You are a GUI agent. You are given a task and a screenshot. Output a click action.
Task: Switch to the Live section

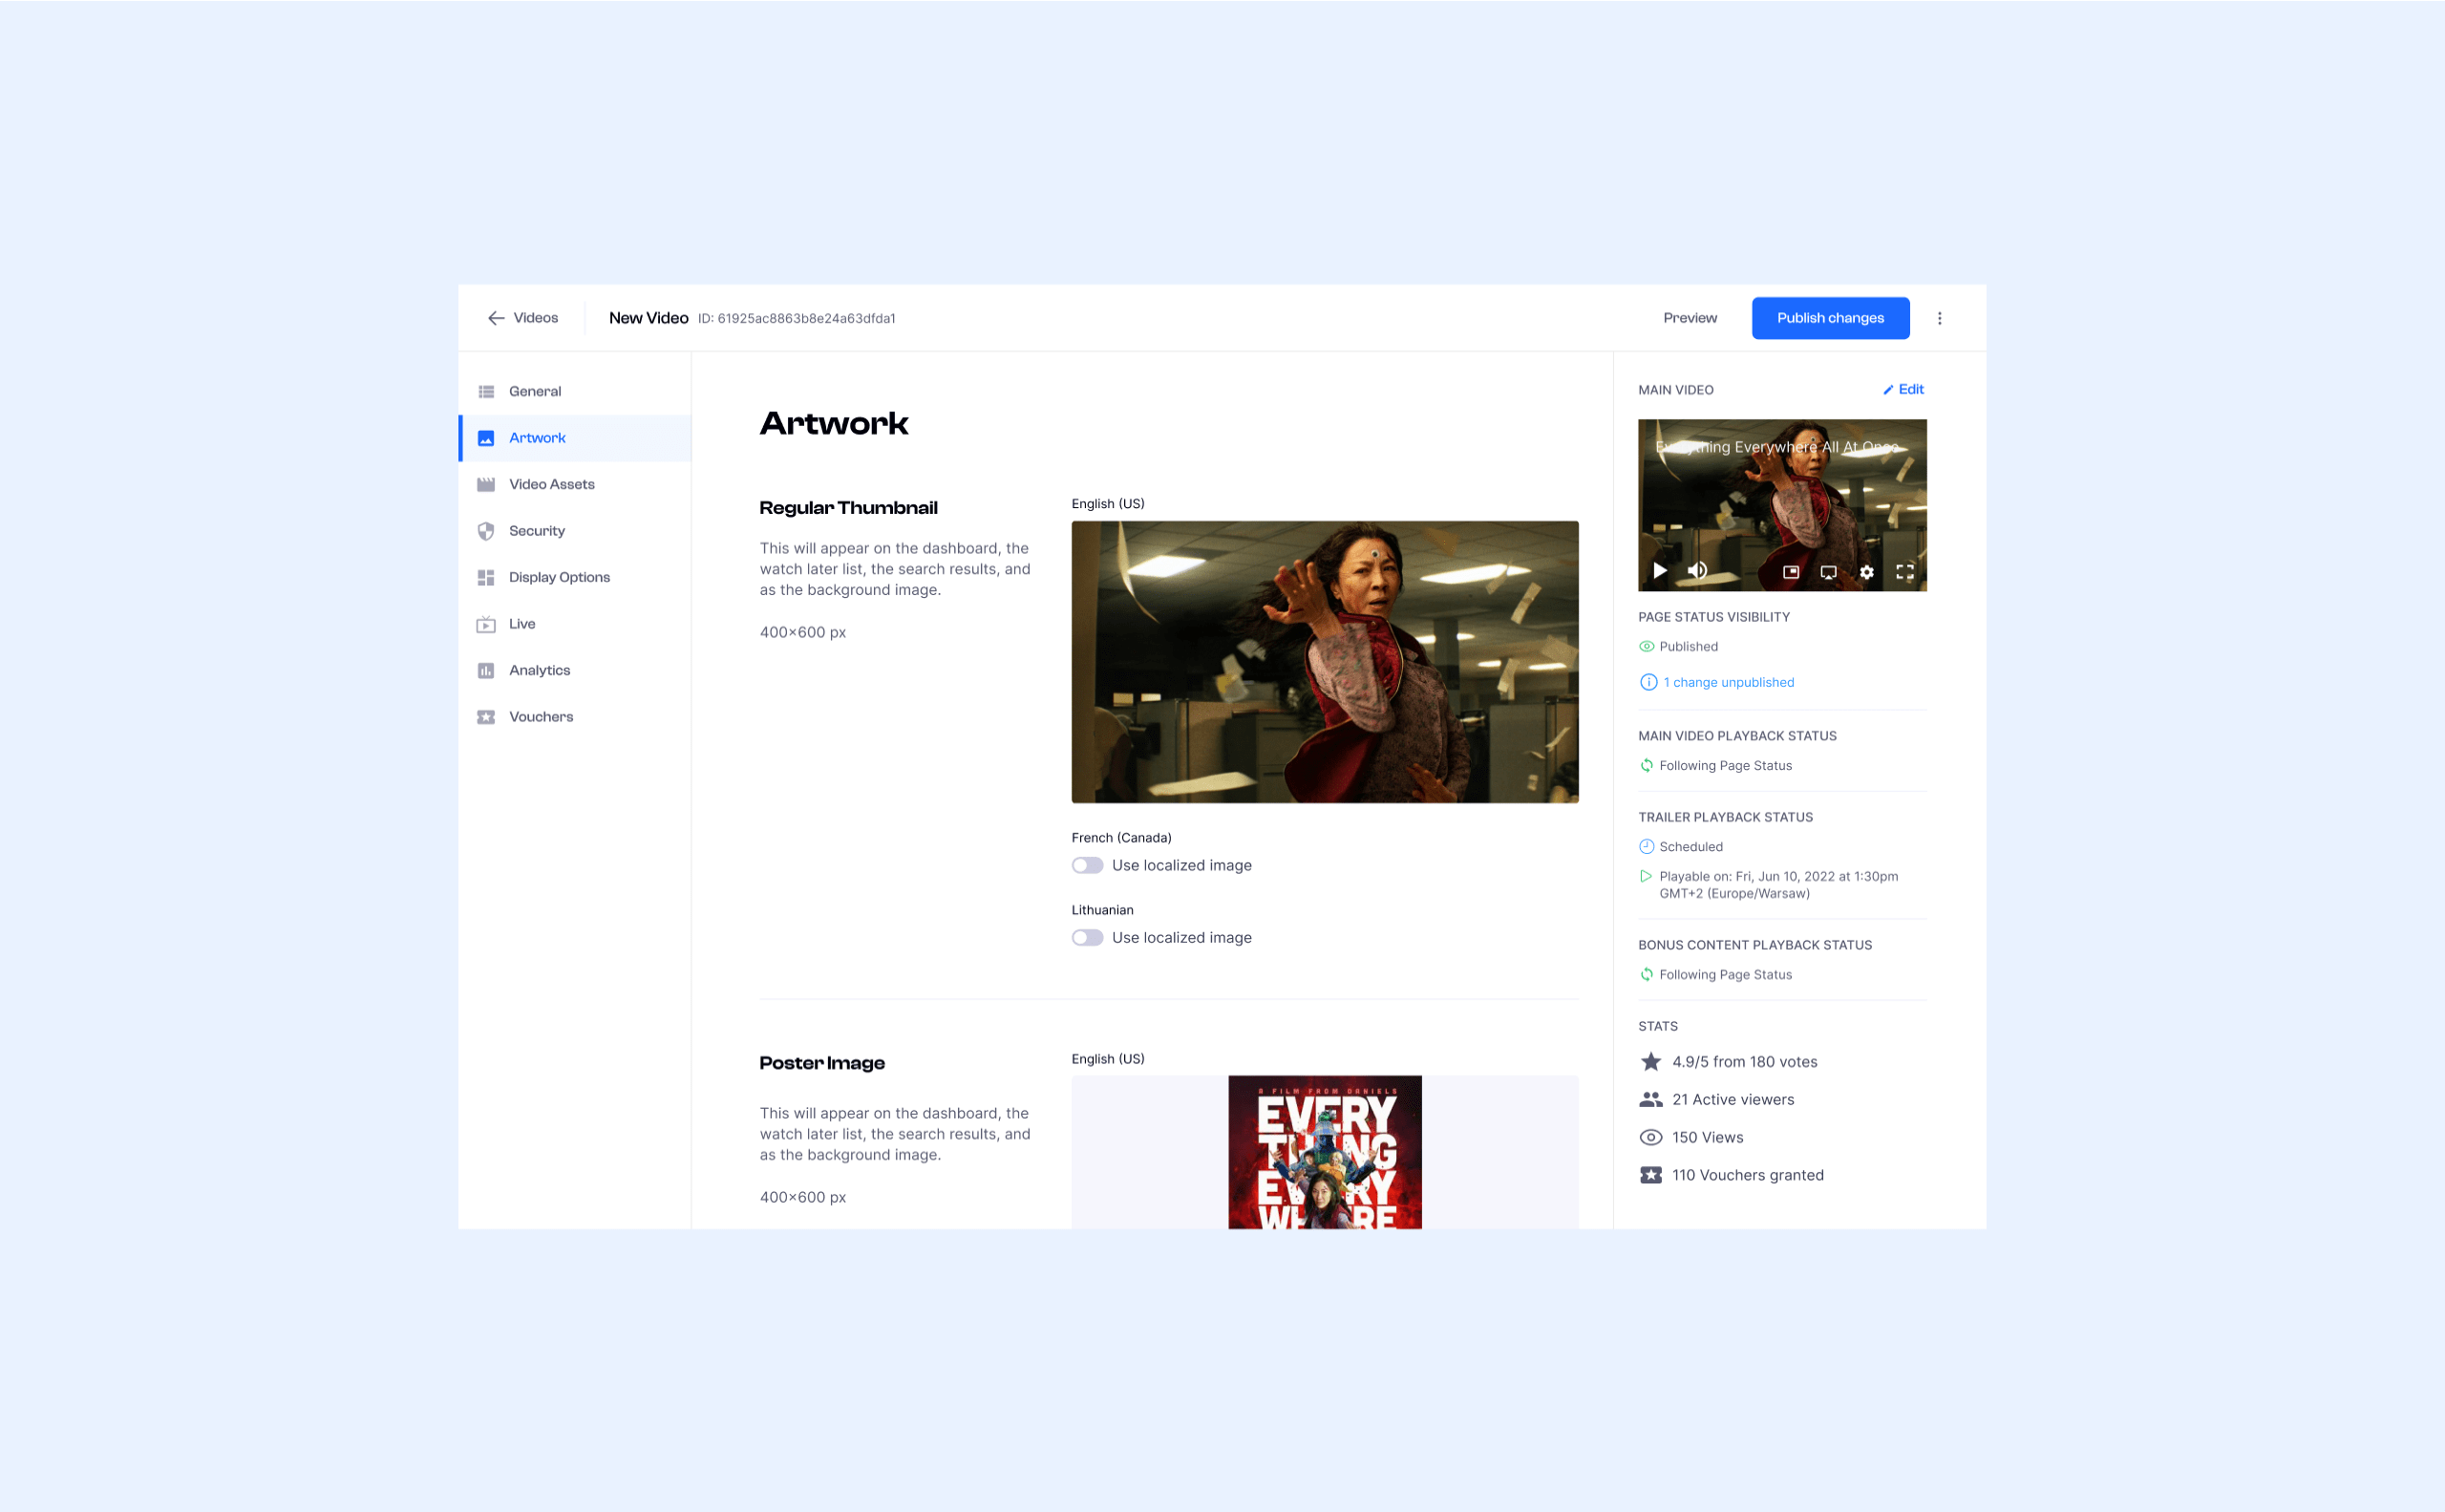[575, 624]
